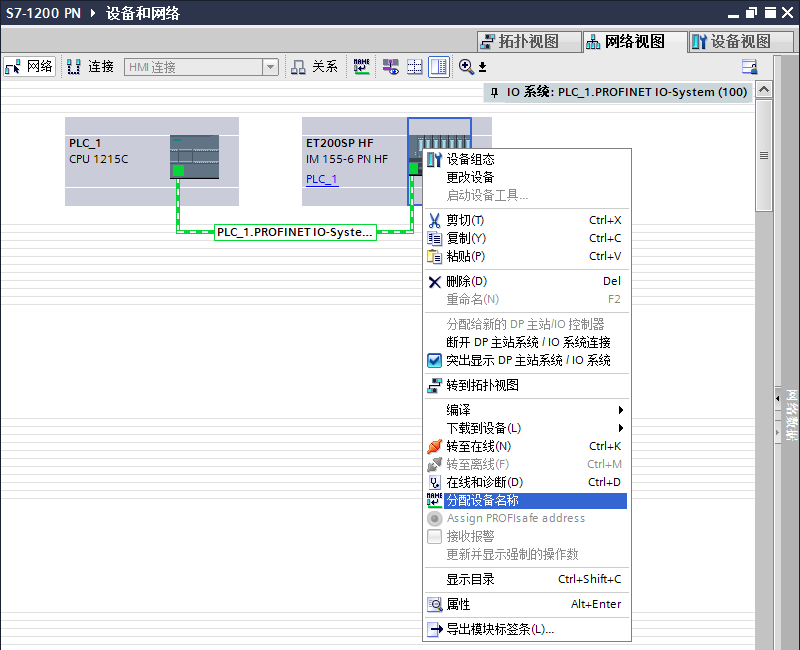Click the Relations (关系) toolbar button
800x650 pixels.
(314, 67)
